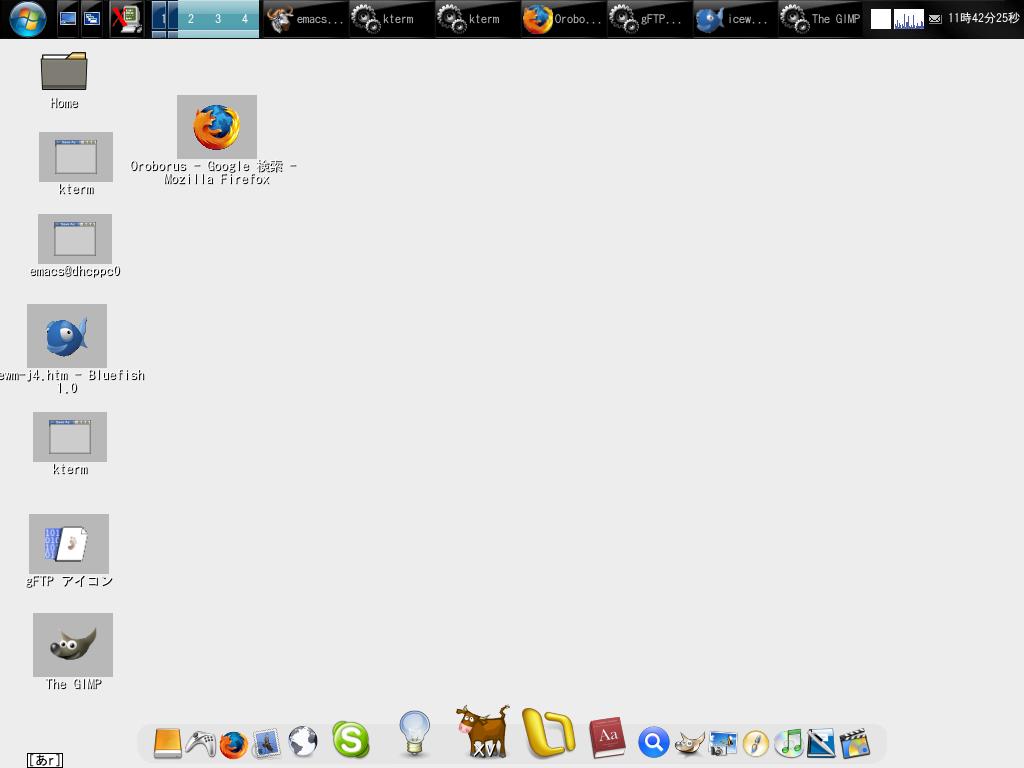Click the clock in the top bar

point(983,19)
